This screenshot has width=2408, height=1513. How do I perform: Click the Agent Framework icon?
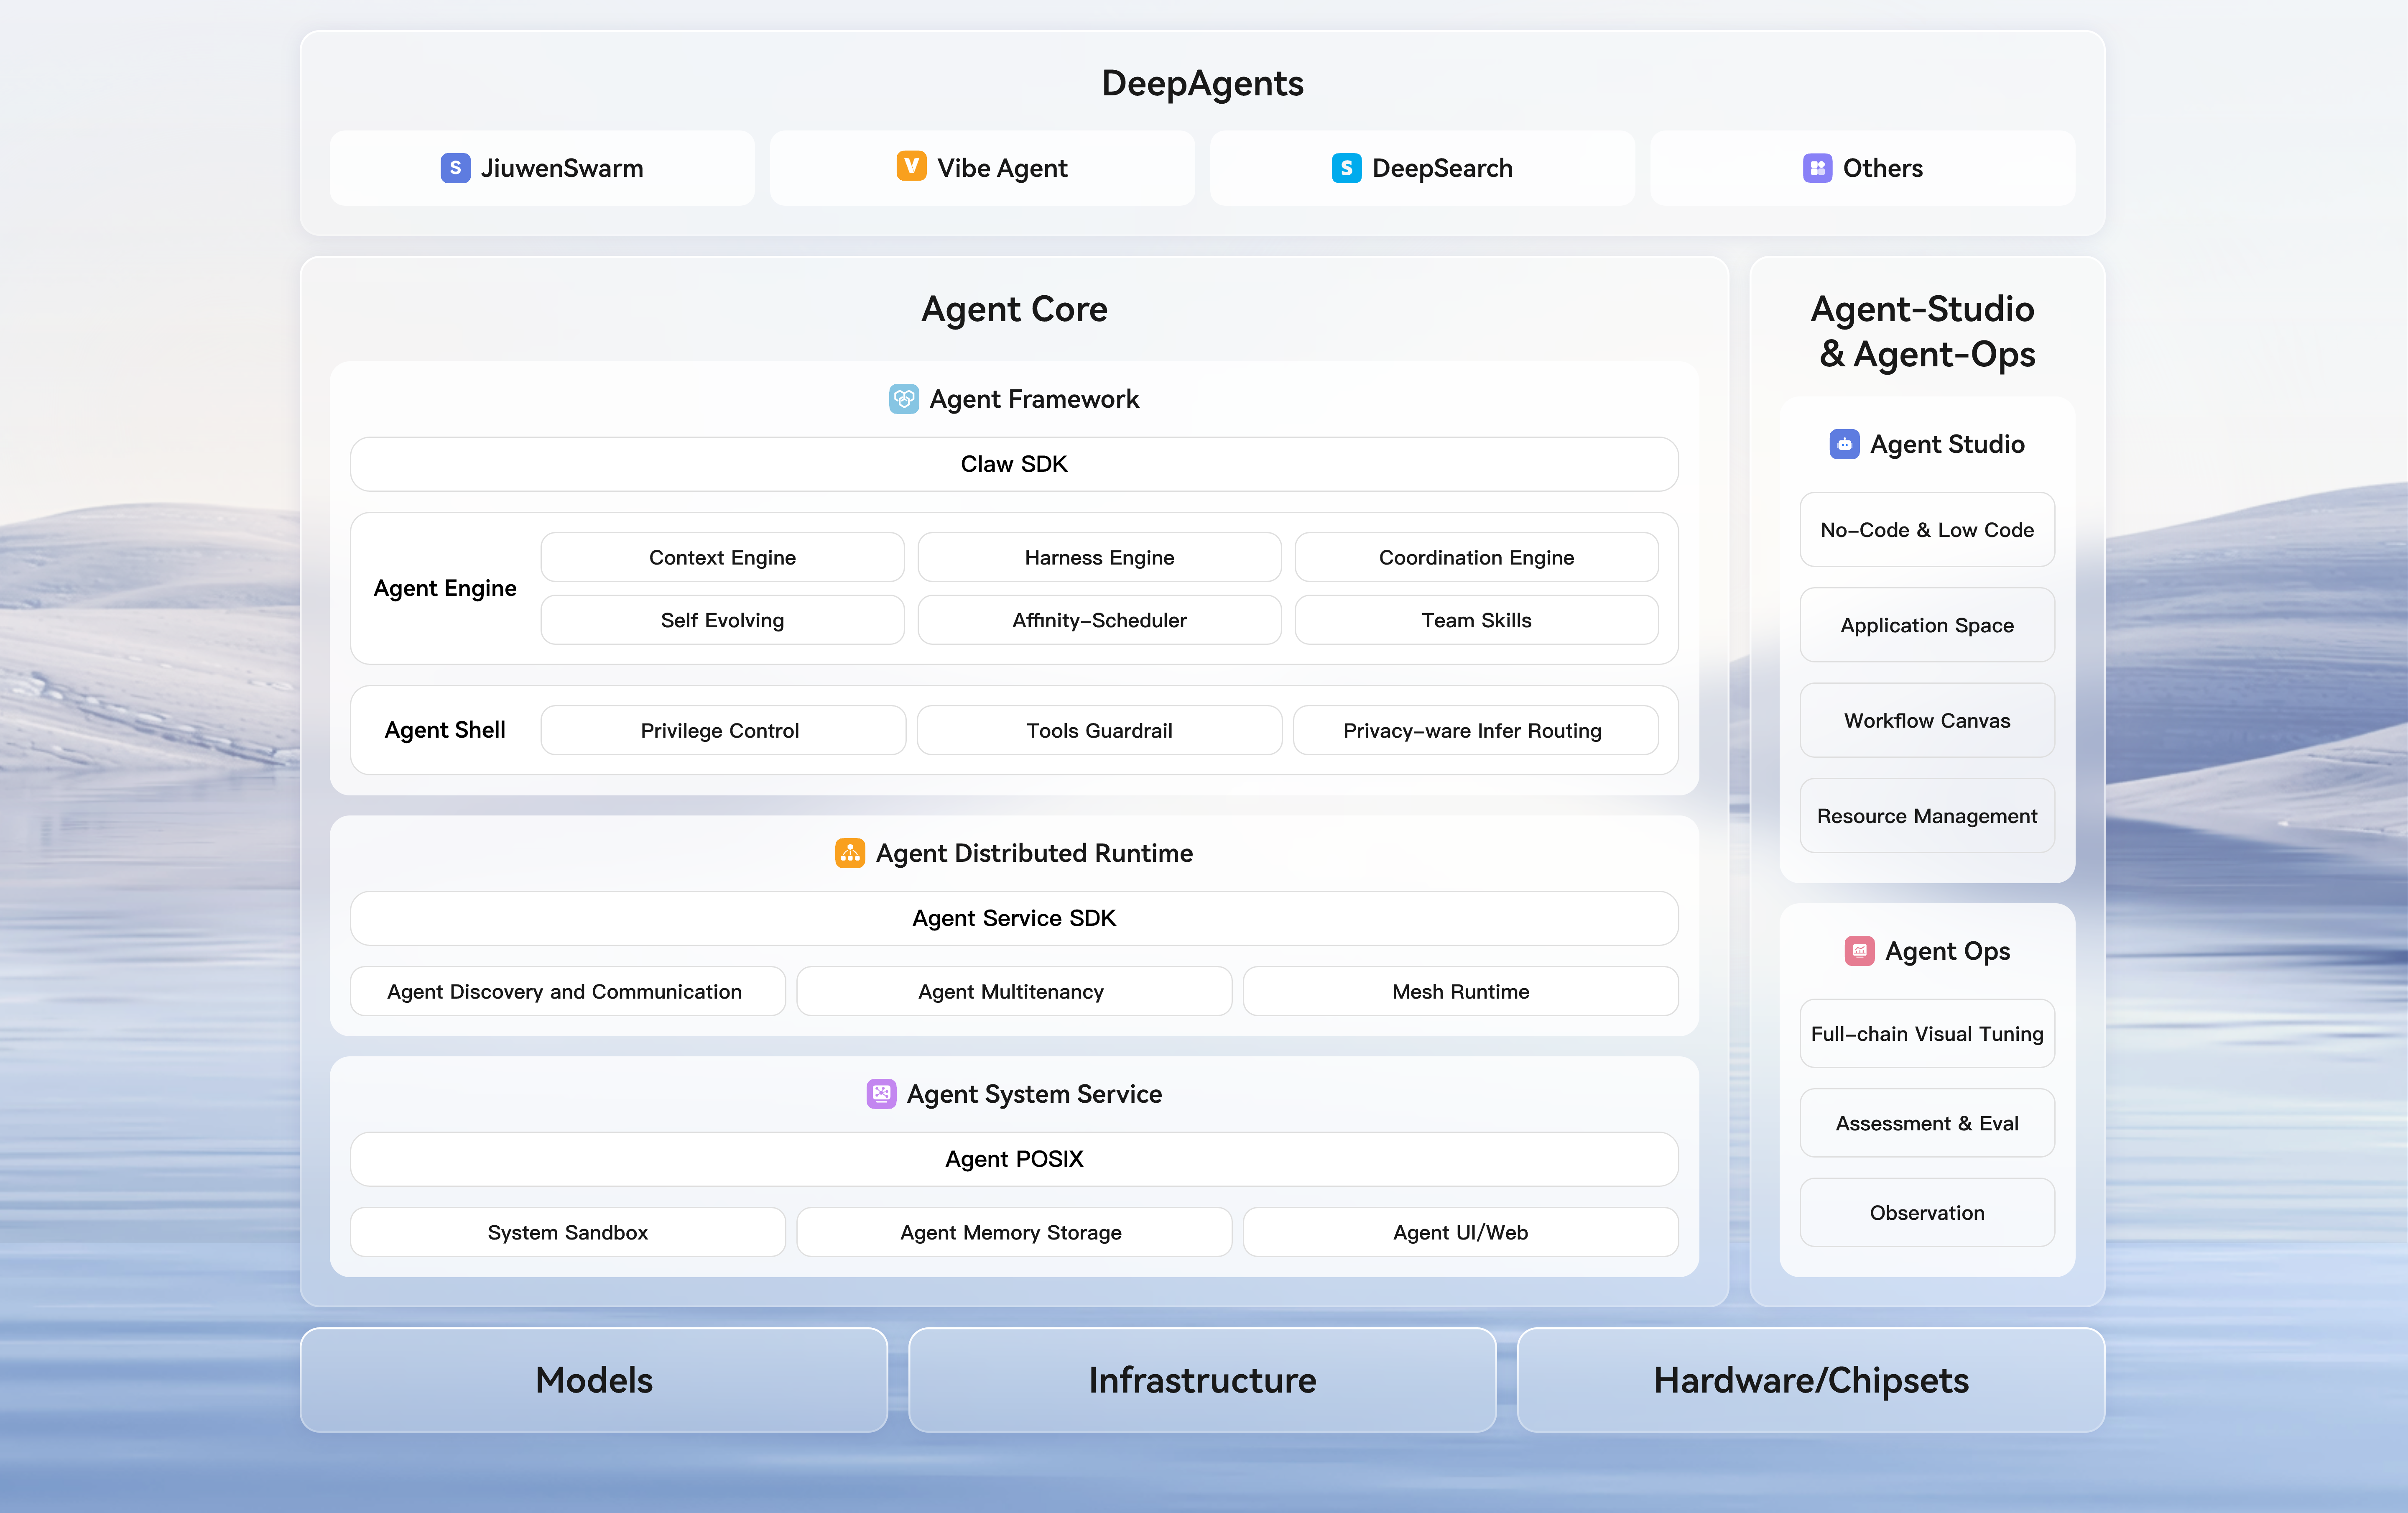pos(904,399)
